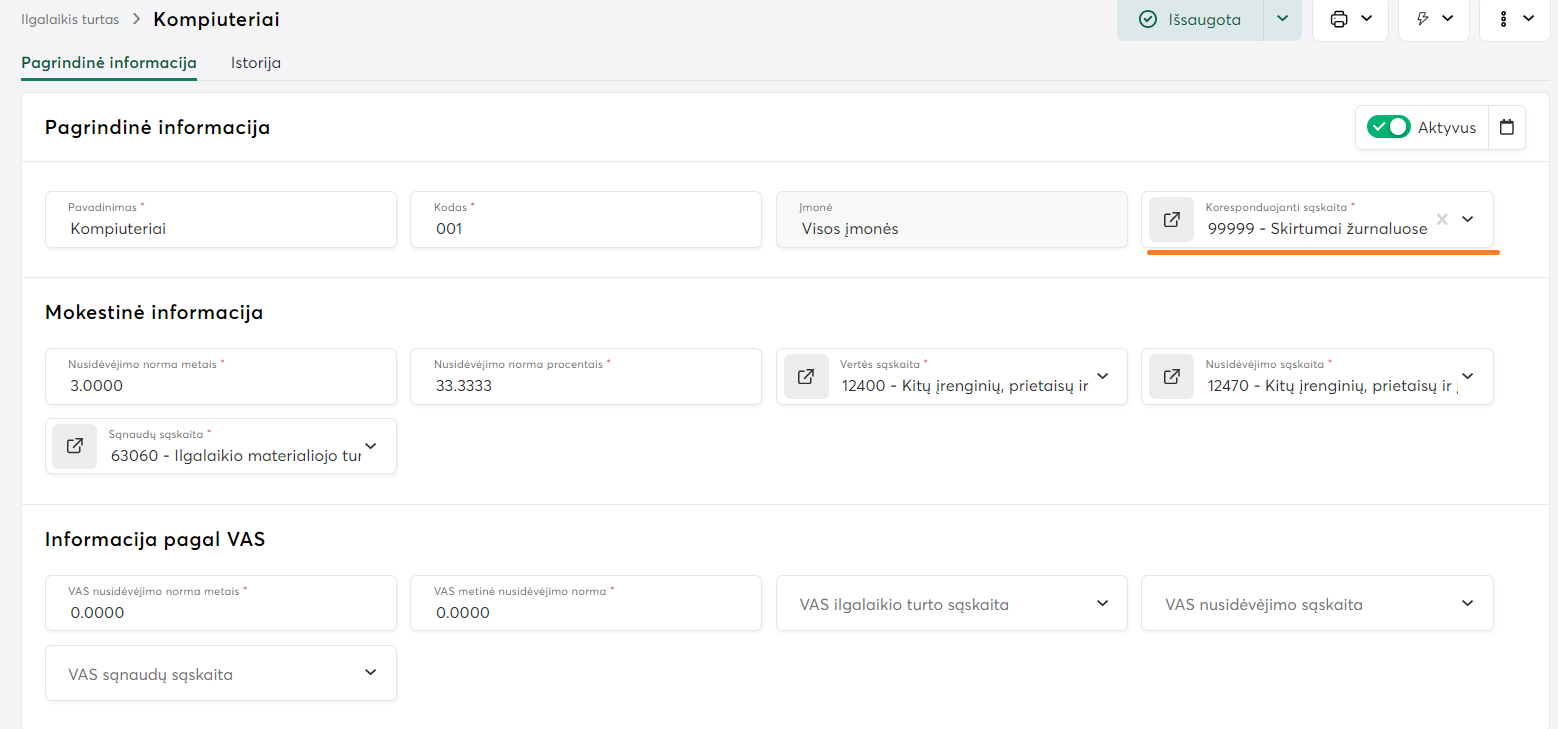
Task: Open the print options printer icon
Action: (1339, 19)
